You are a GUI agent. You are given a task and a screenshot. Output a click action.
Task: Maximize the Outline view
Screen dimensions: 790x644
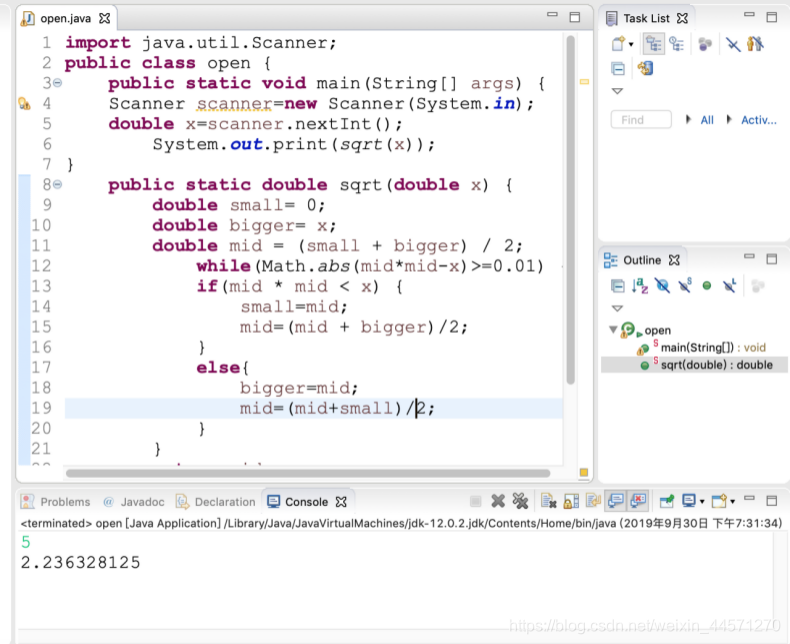pos(772,259)
